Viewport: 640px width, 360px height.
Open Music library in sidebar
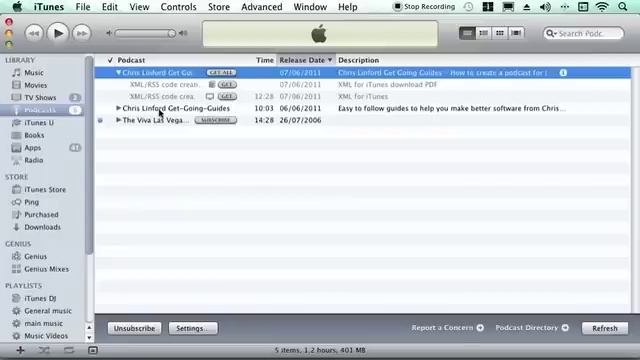[x=33, y=73]
